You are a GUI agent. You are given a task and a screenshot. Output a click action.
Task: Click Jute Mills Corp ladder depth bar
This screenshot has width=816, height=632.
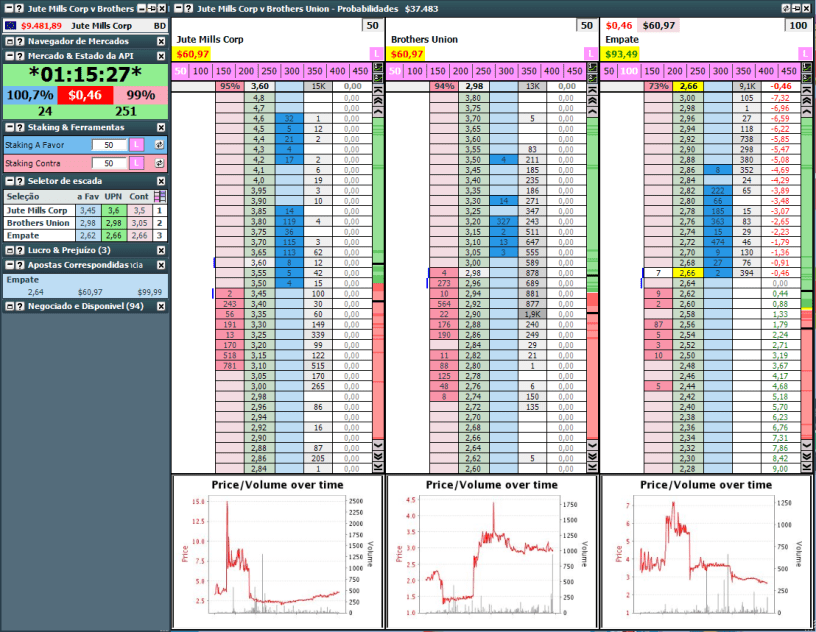(378, 279)
